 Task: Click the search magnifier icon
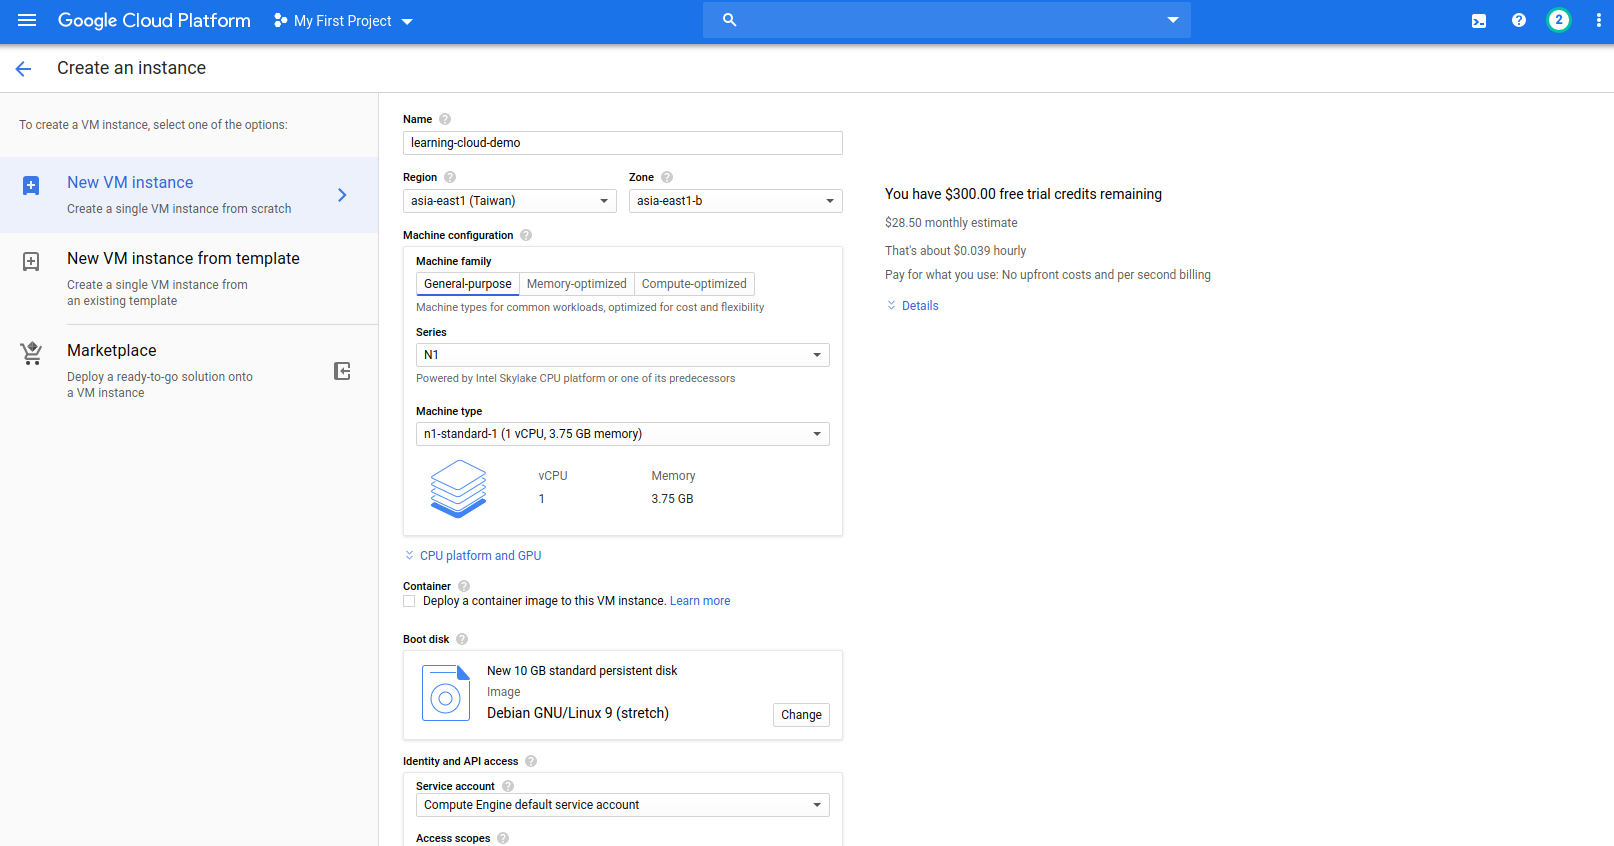[730, 20]
